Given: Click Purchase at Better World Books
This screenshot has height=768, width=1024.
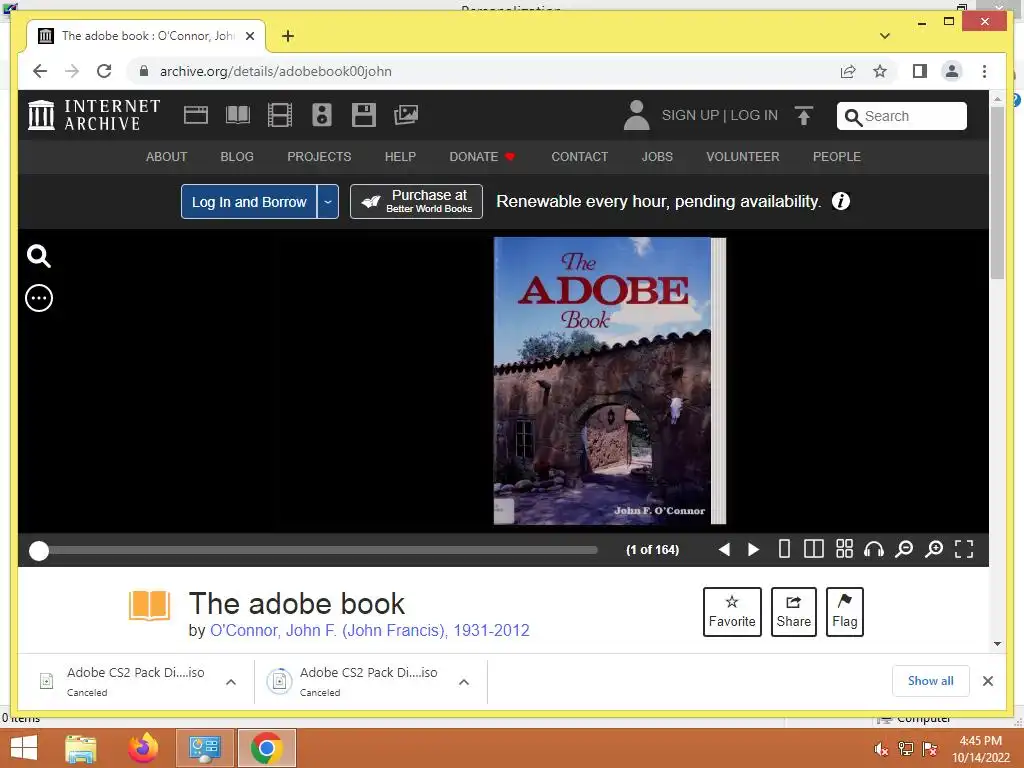Looking at the screenshot, I should tap(417, 201).
